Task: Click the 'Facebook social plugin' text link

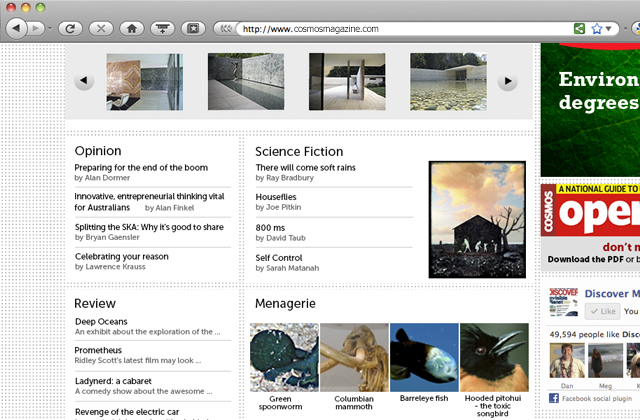Action: coord(597,399)
